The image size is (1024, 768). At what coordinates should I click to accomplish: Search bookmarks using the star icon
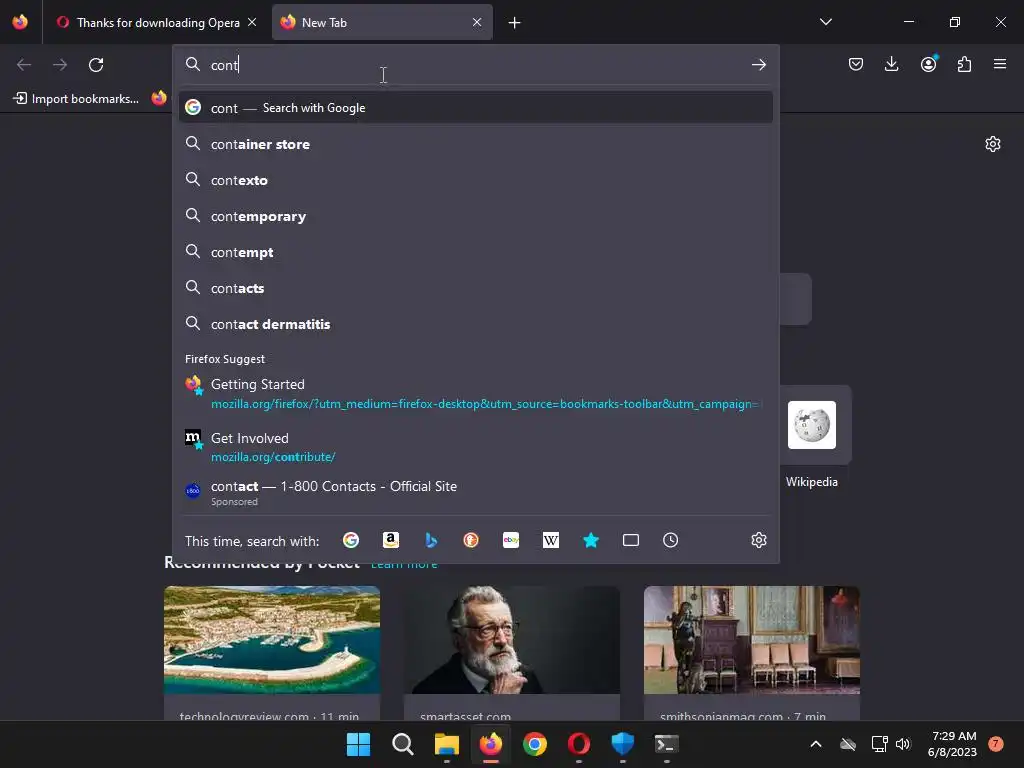(591, 540)
